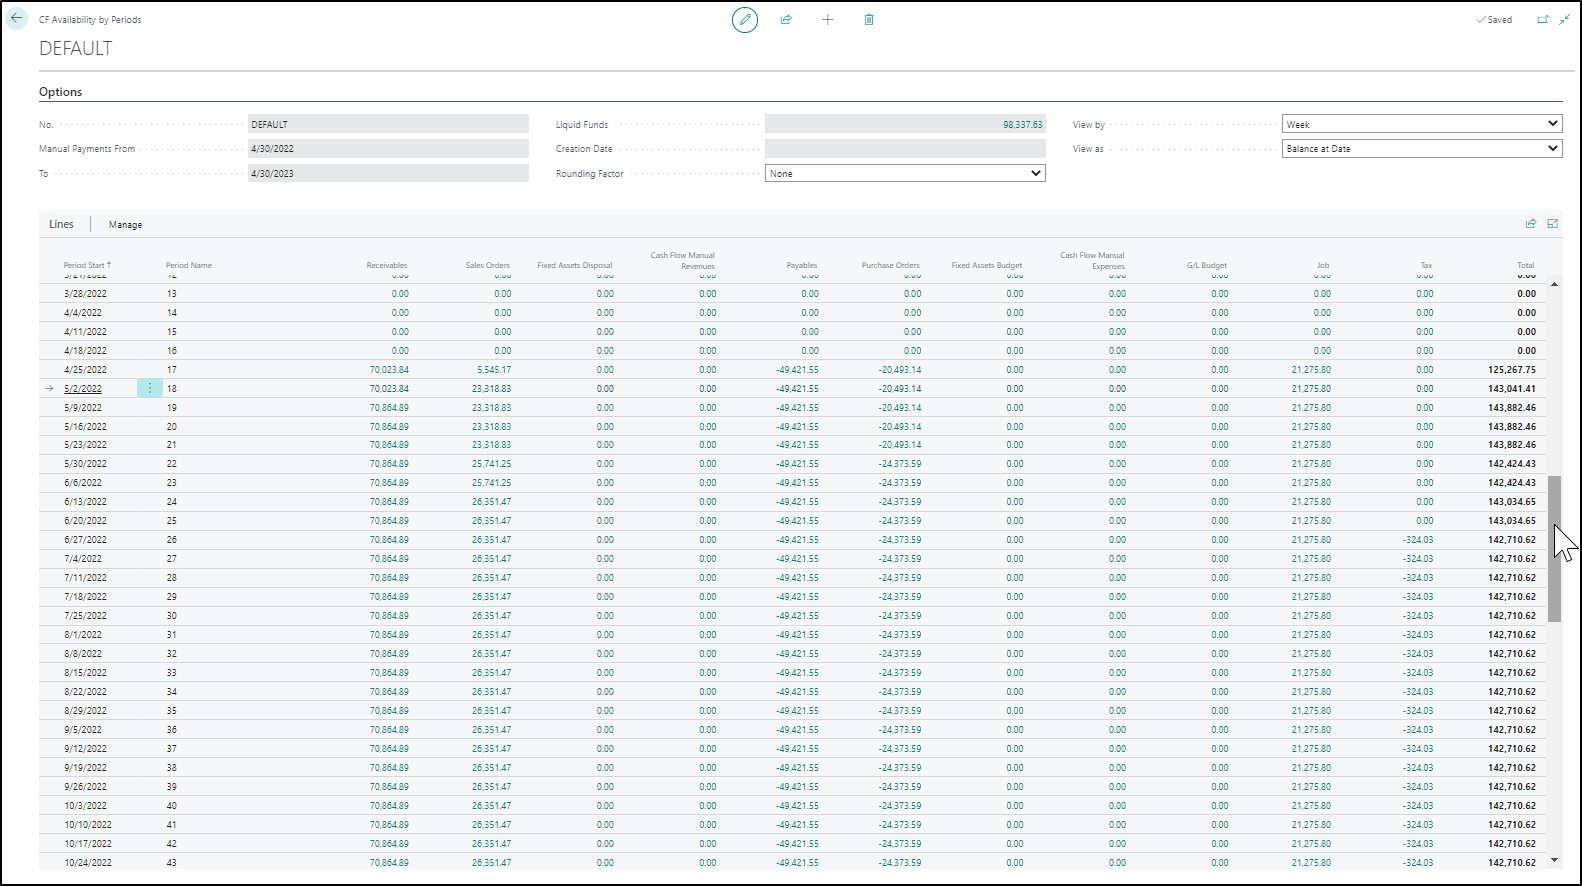Click the scrollbar up arrow
The height and width of the screenshot is (886, 1582).
(1554, 285)
